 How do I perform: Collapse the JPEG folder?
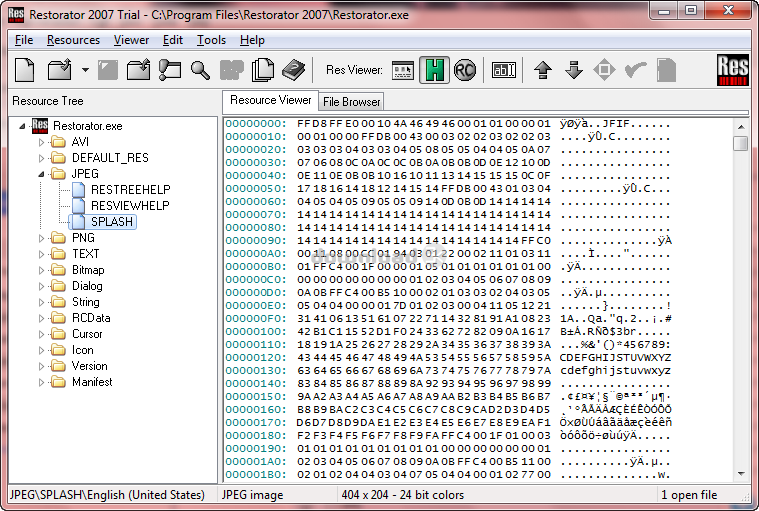click(x=41, y=174)
